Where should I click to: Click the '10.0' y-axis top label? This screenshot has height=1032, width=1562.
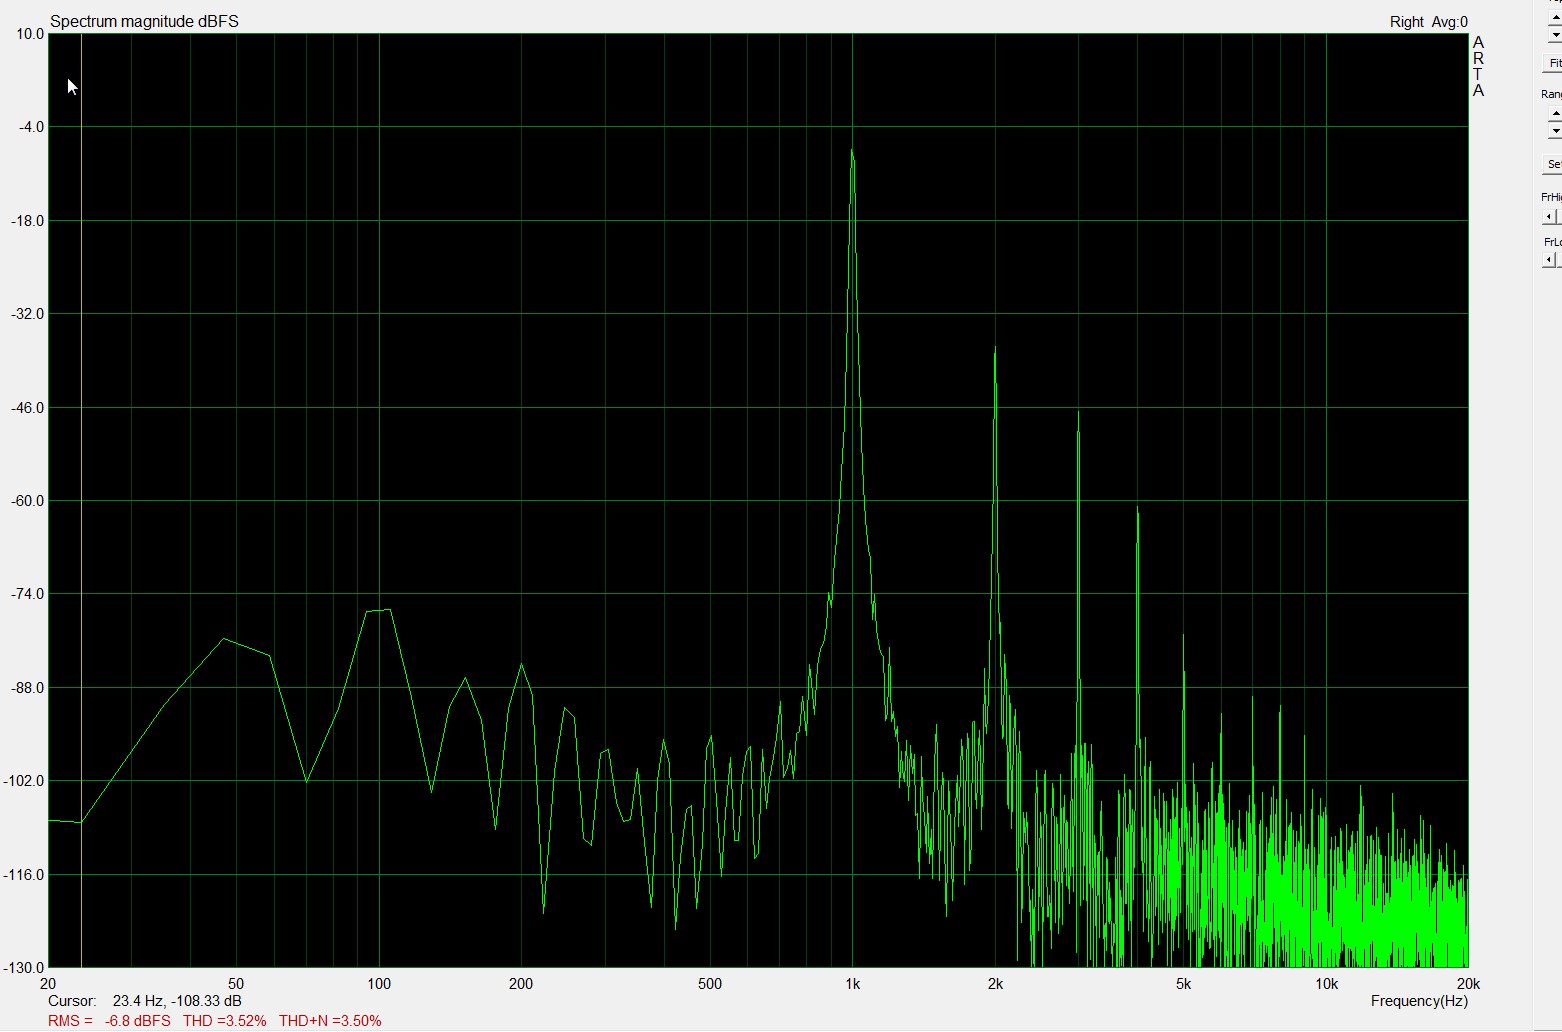coord(31,34)
